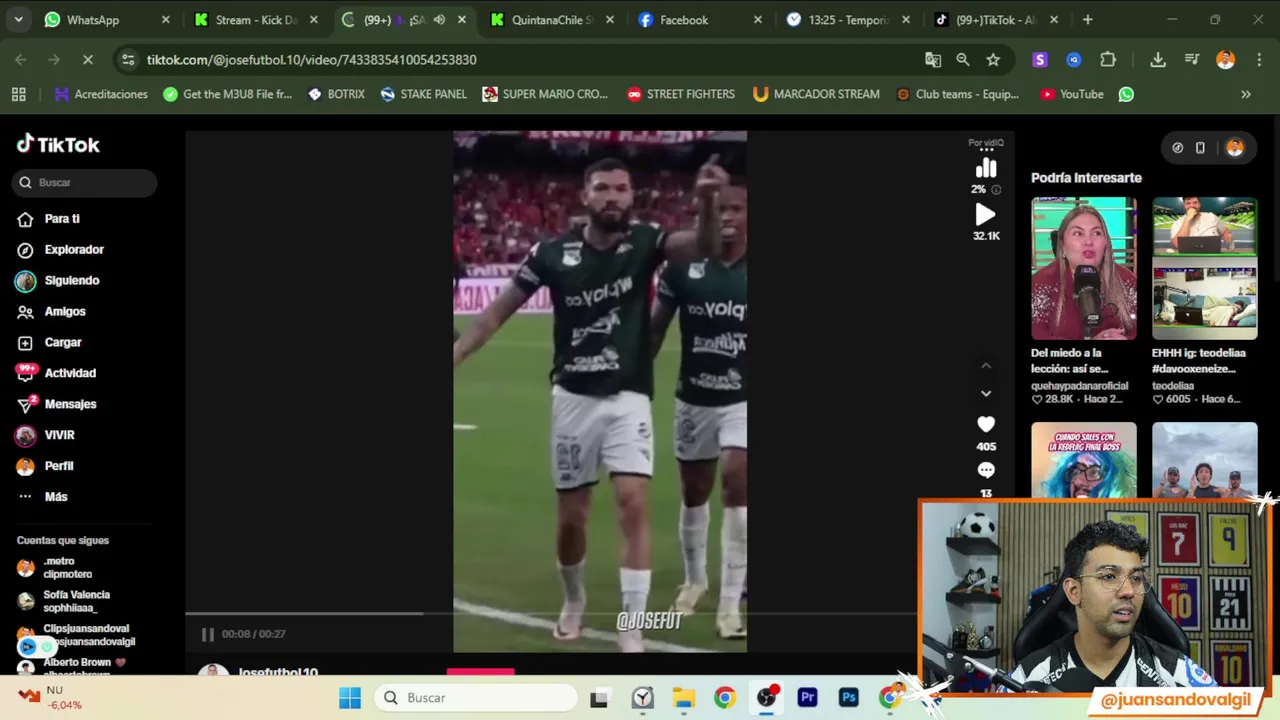
Task: Show more bookmarks with the chevron
Action: coord(1246,94)
